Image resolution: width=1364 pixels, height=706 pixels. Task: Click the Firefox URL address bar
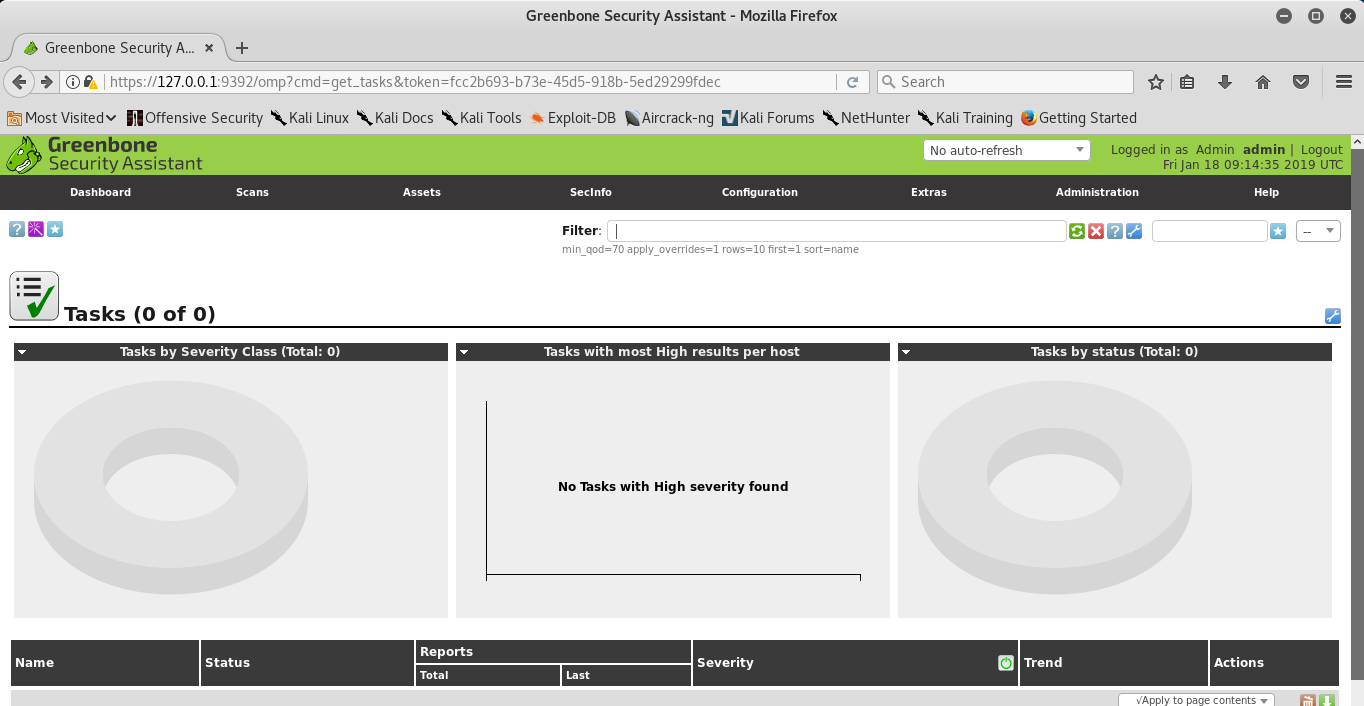(470, 82)
